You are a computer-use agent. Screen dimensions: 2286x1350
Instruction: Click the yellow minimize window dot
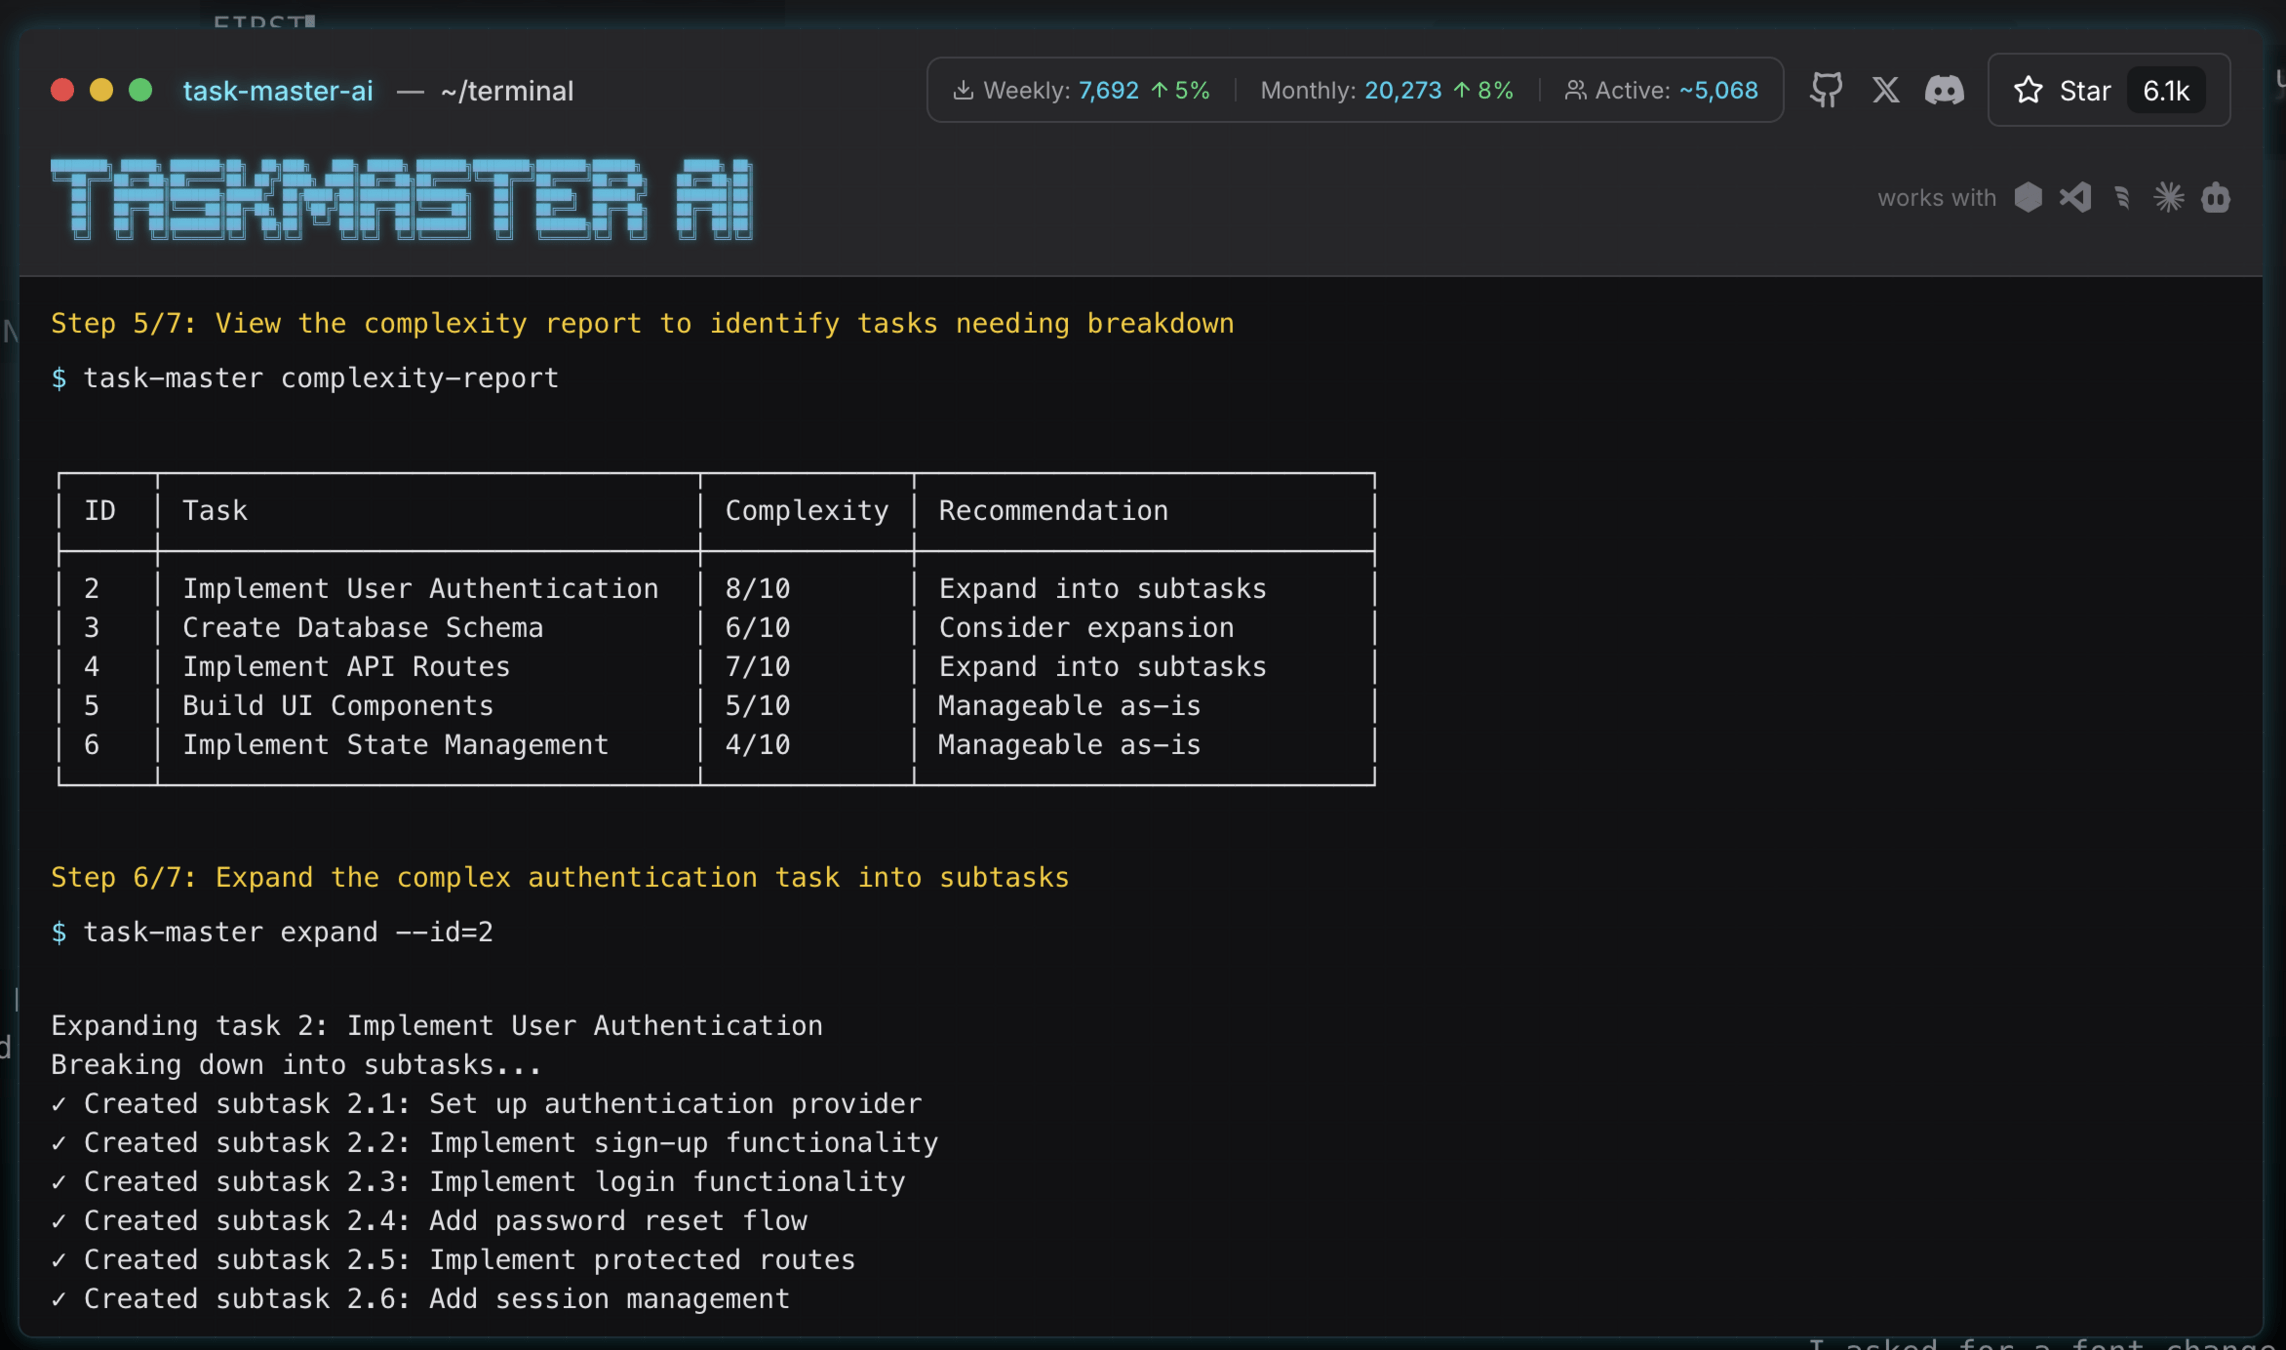coord(101,90)
